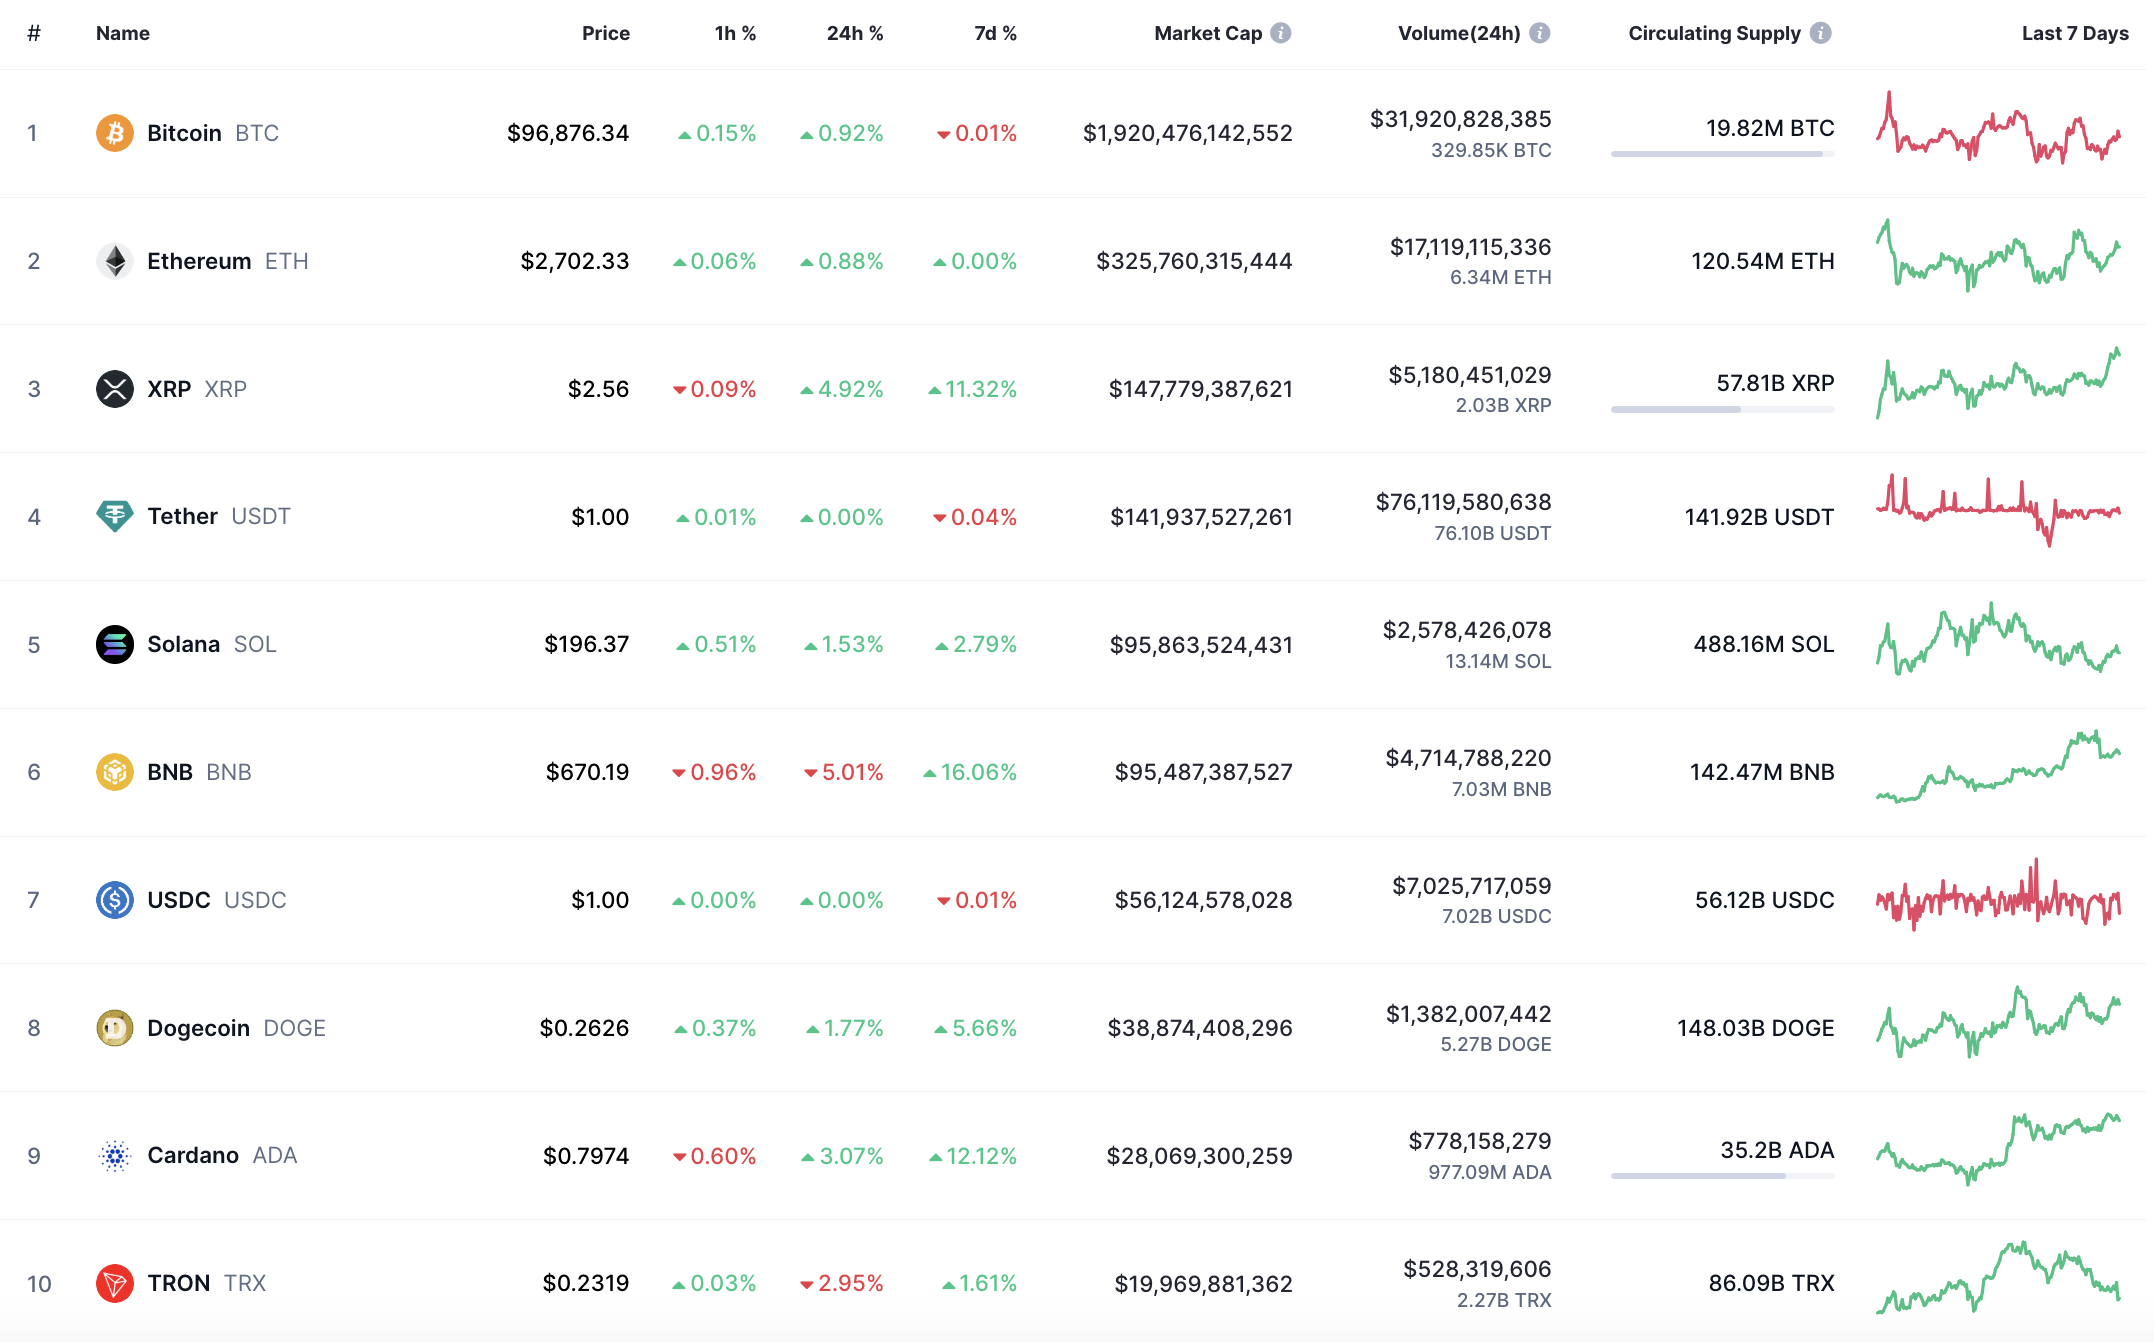The image size is (2154, 1342).
Task: Click Bitcoin circulating supply progress bar
Action: 1721,154
